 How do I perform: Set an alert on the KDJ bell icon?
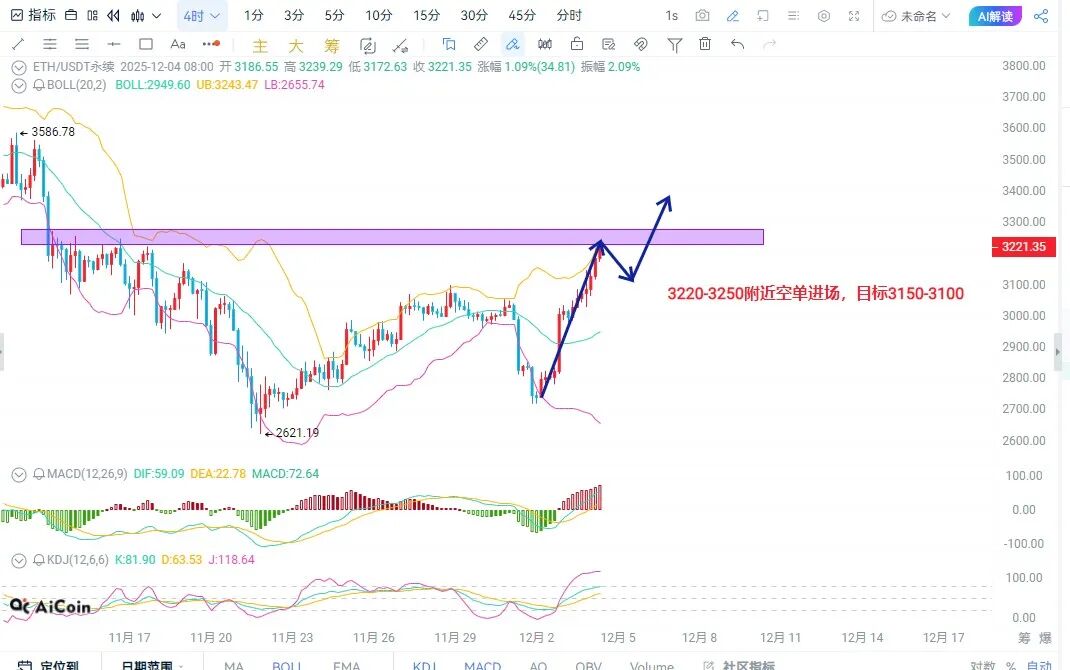click(x=40, y=560)
